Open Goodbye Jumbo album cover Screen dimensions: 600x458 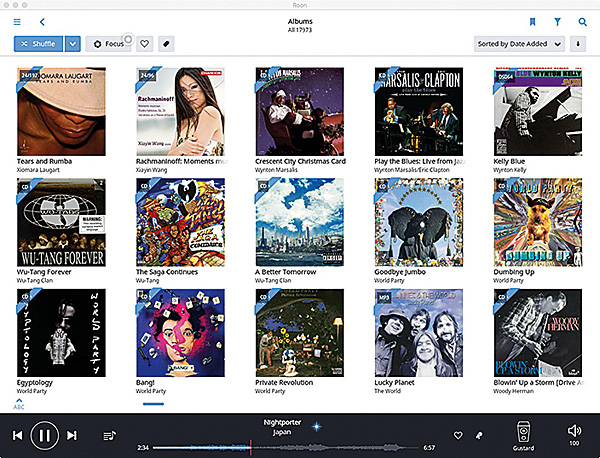coord(419,222)
